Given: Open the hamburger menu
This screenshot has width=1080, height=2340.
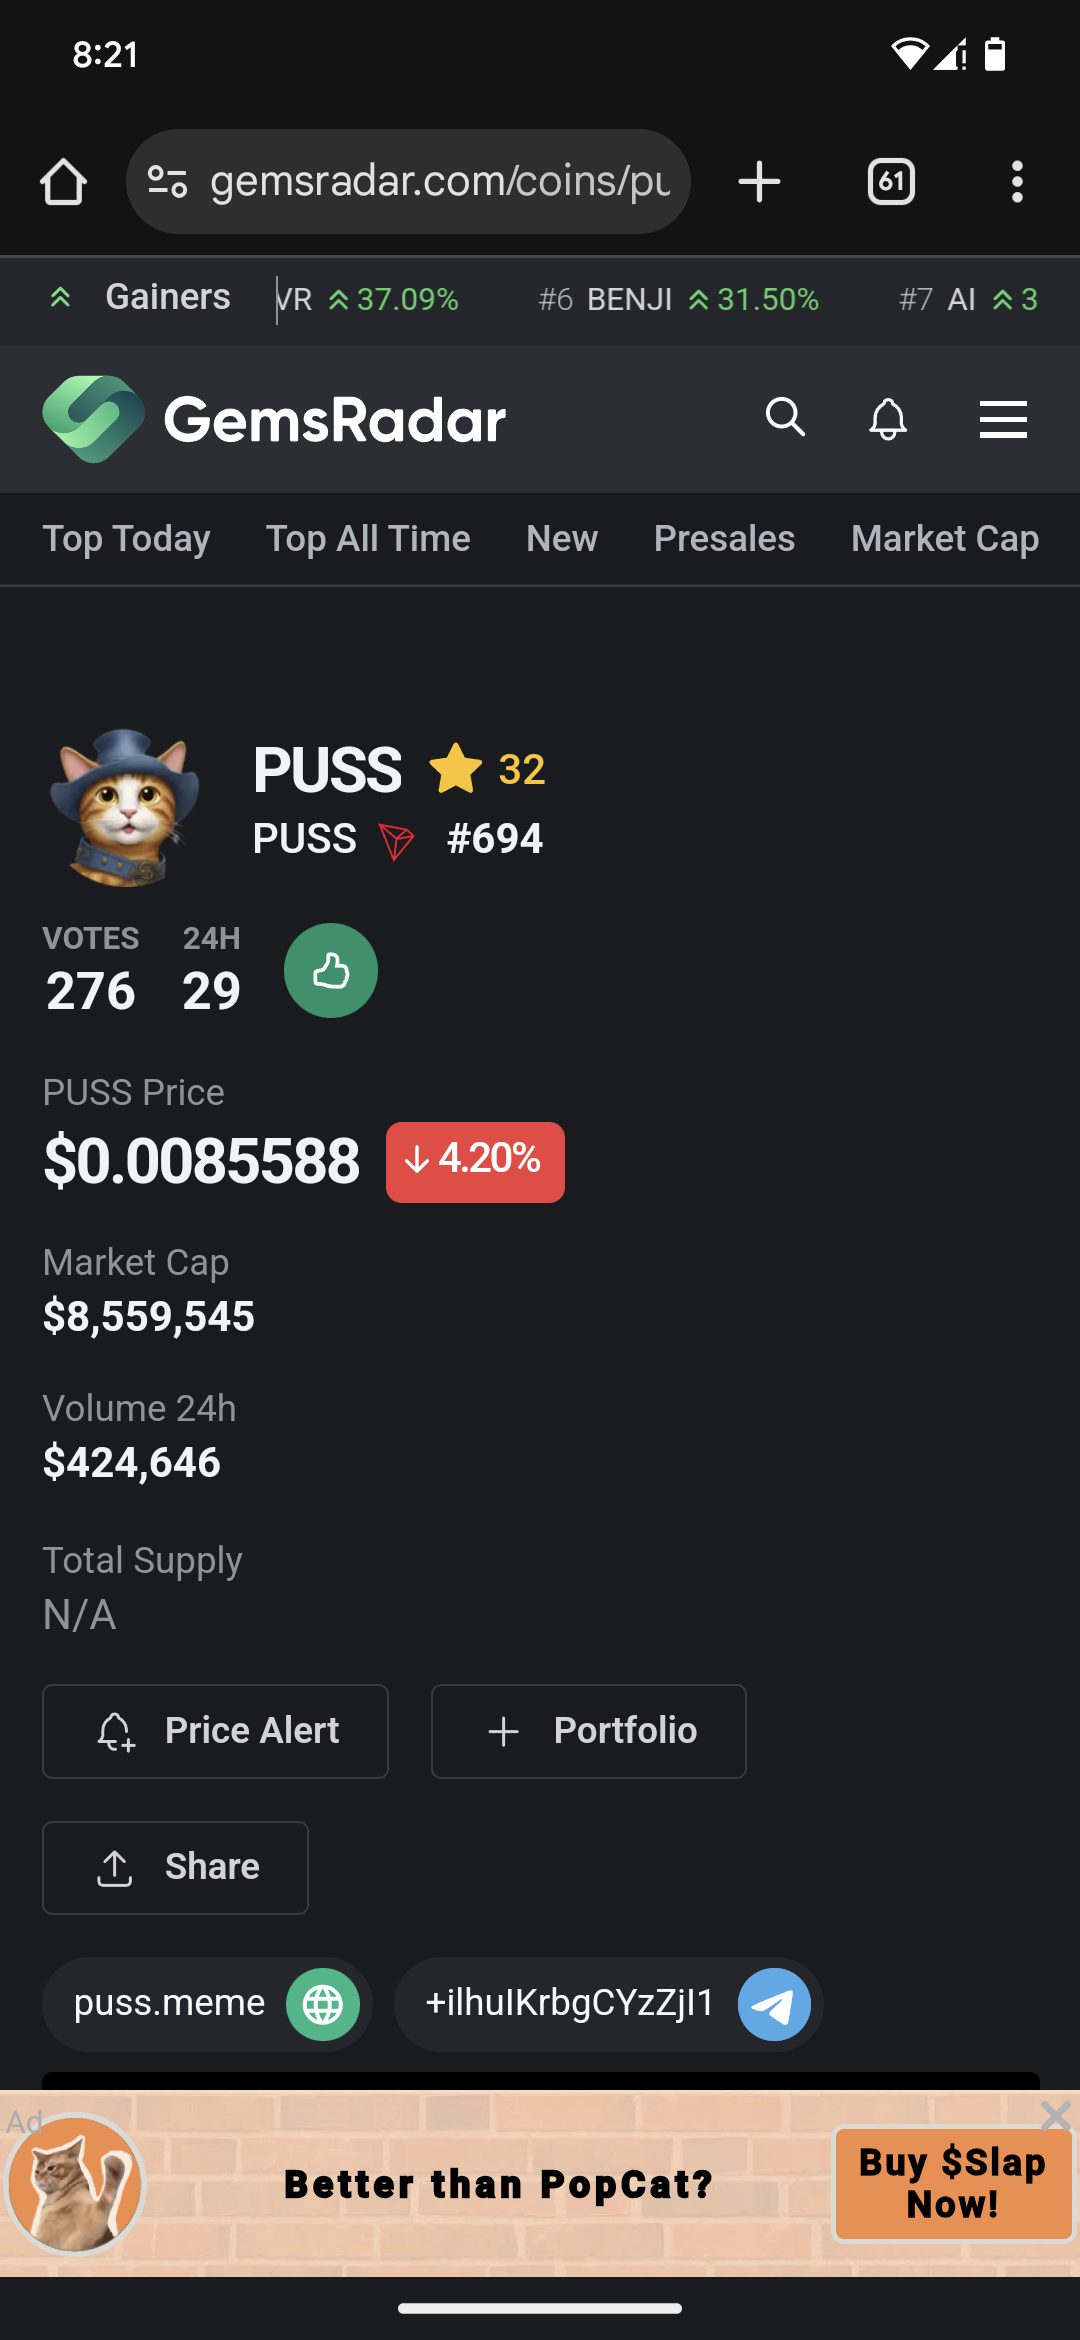Looking at the screenshot, I should click(x=1003, y=419).
